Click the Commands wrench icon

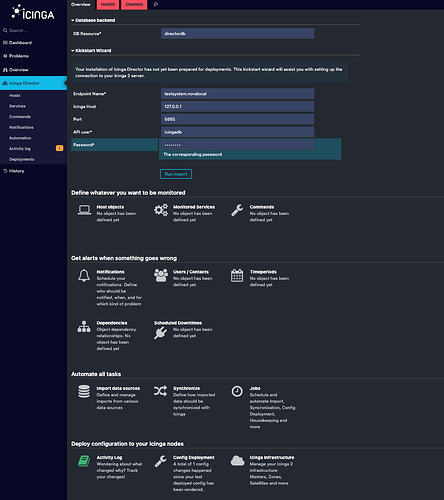(x=237, y=210)
